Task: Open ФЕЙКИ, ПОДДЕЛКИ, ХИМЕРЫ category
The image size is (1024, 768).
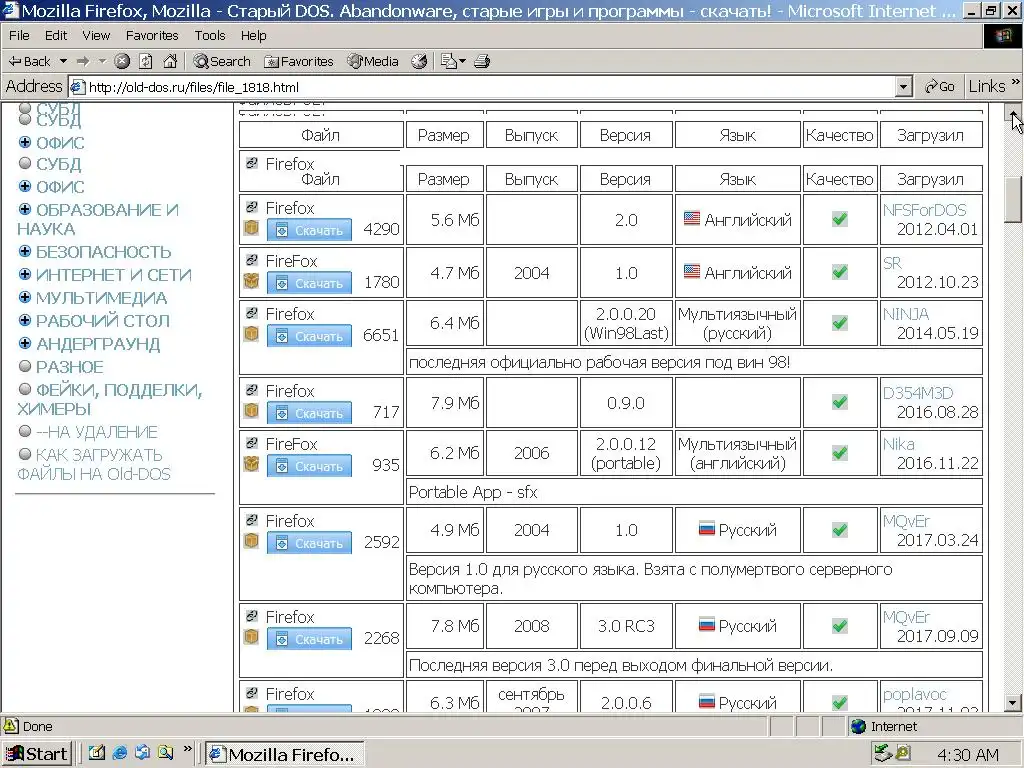Action: pyautogui.click(x=110, y=399)
